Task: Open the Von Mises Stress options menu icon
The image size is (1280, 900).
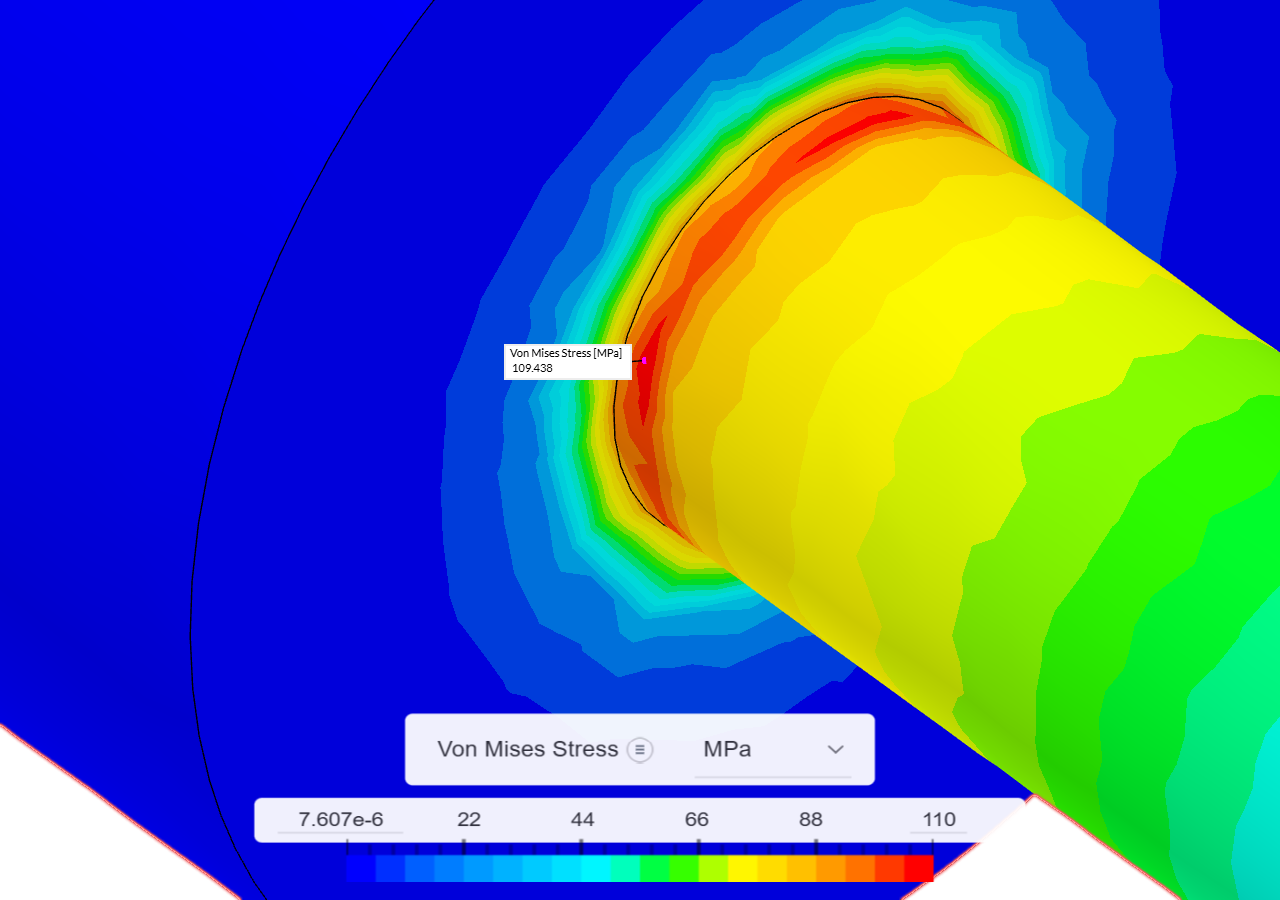Action: click(x=640, y=749)
